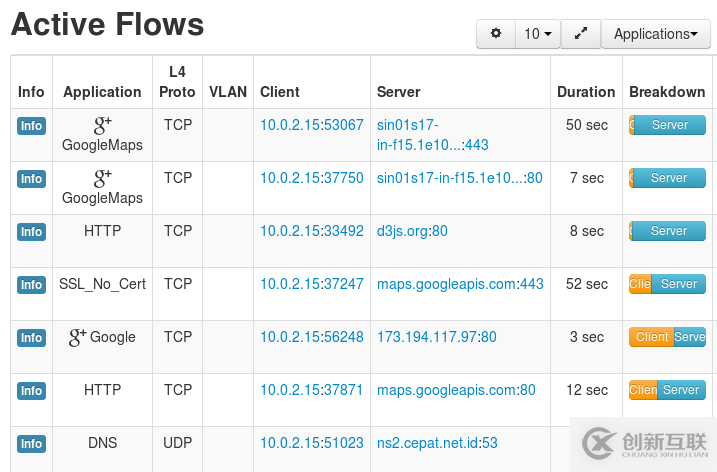This screenshot has height=472, width=717.
Task: Sort flows by the Application column header
Action: click(102, 92)
